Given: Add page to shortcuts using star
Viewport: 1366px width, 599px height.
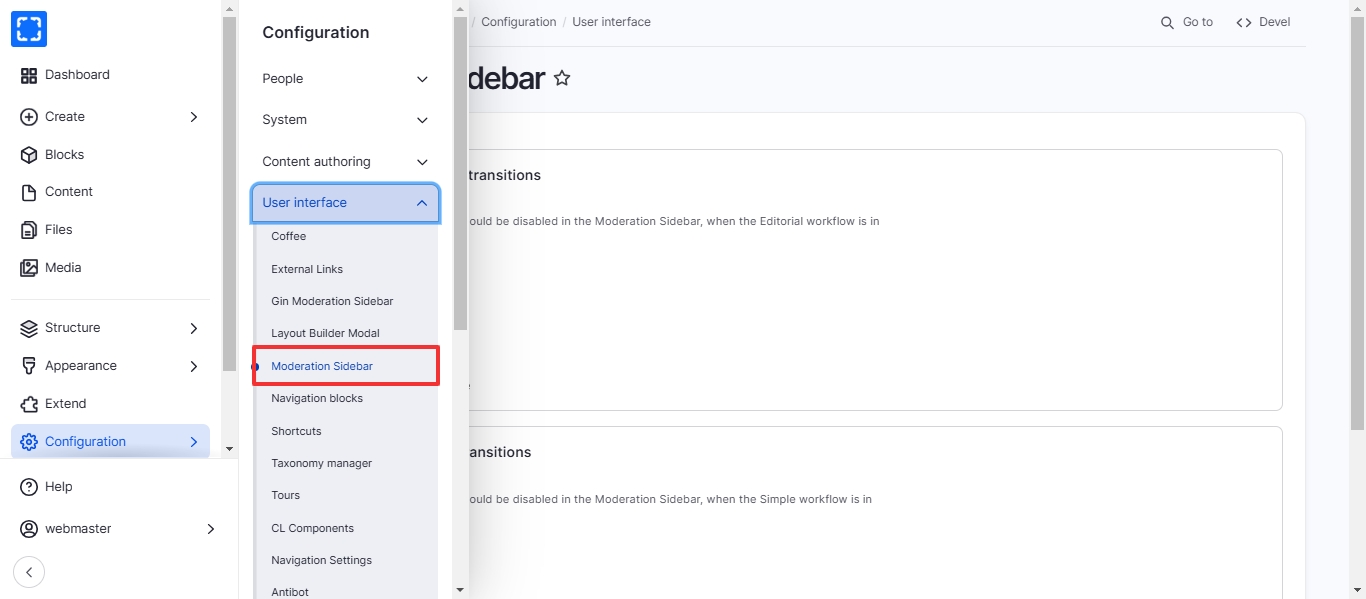Looking at the screenshot, I should coord(562,78).
